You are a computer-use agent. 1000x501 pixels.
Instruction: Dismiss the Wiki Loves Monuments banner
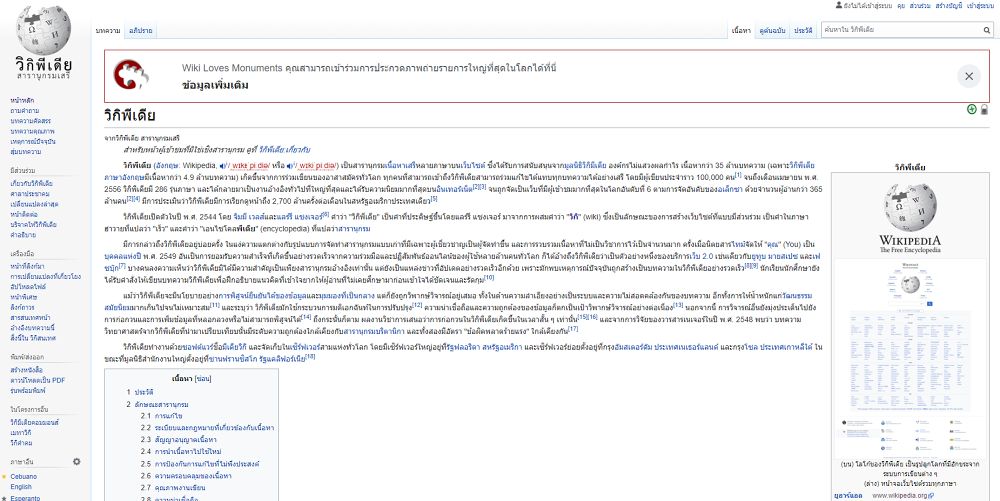click(968, 76)
